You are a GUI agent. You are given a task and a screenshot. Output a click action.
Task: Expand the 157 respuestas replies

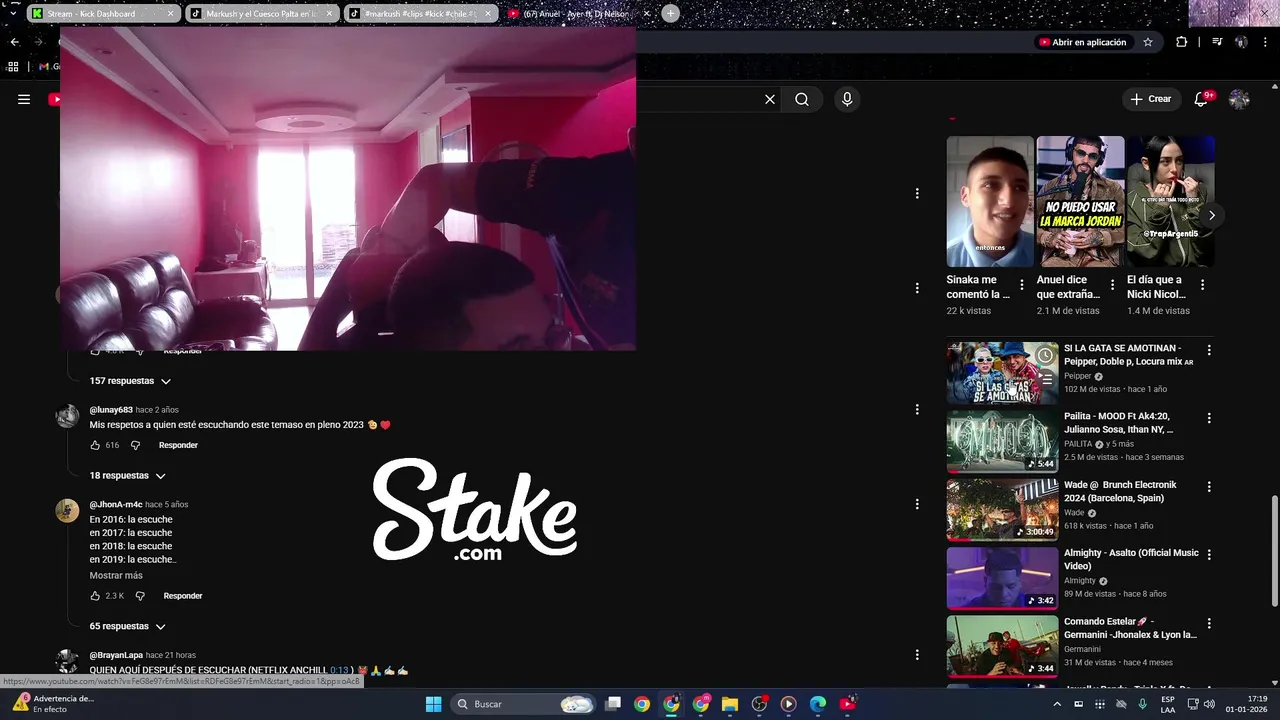point(130,381)
